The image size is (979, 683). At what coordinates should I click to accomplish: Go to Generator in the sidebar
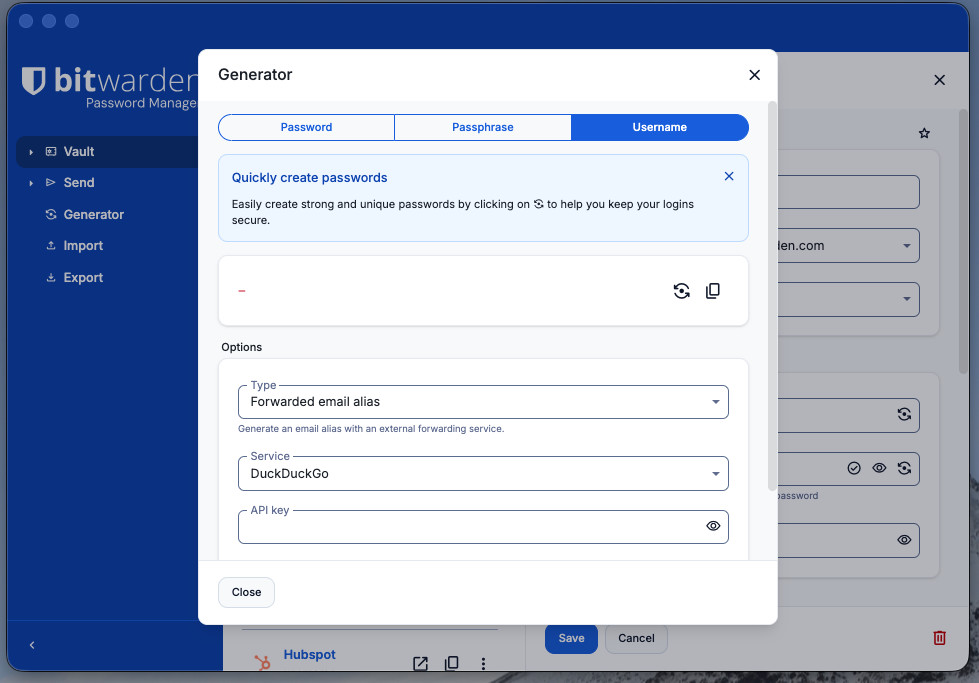click(x=94, y=215)
